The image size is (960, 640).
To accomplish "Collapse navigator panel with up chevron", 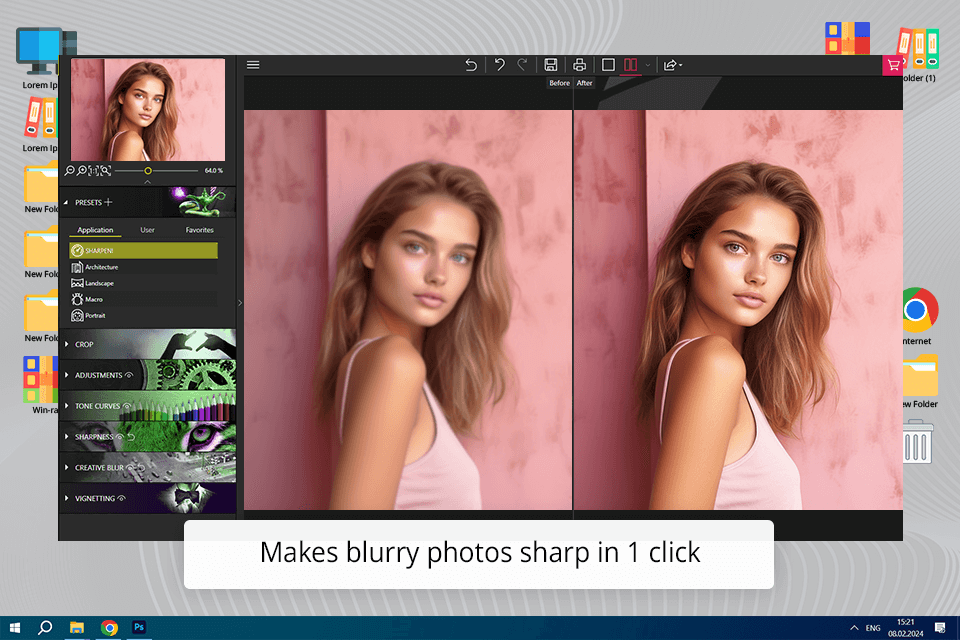I will [148, 182].
